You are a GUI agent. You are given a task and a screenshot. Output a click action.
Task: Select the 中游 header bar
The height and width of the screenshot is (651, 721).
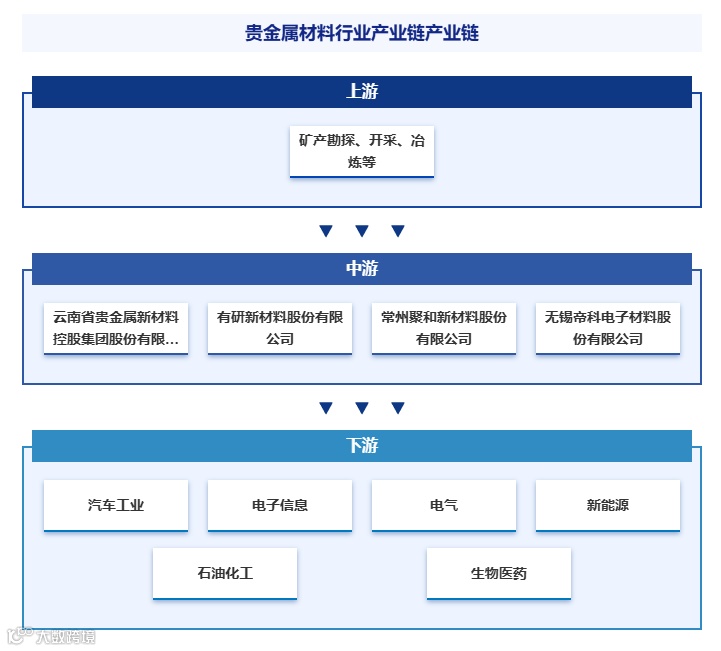coord(361,268)
